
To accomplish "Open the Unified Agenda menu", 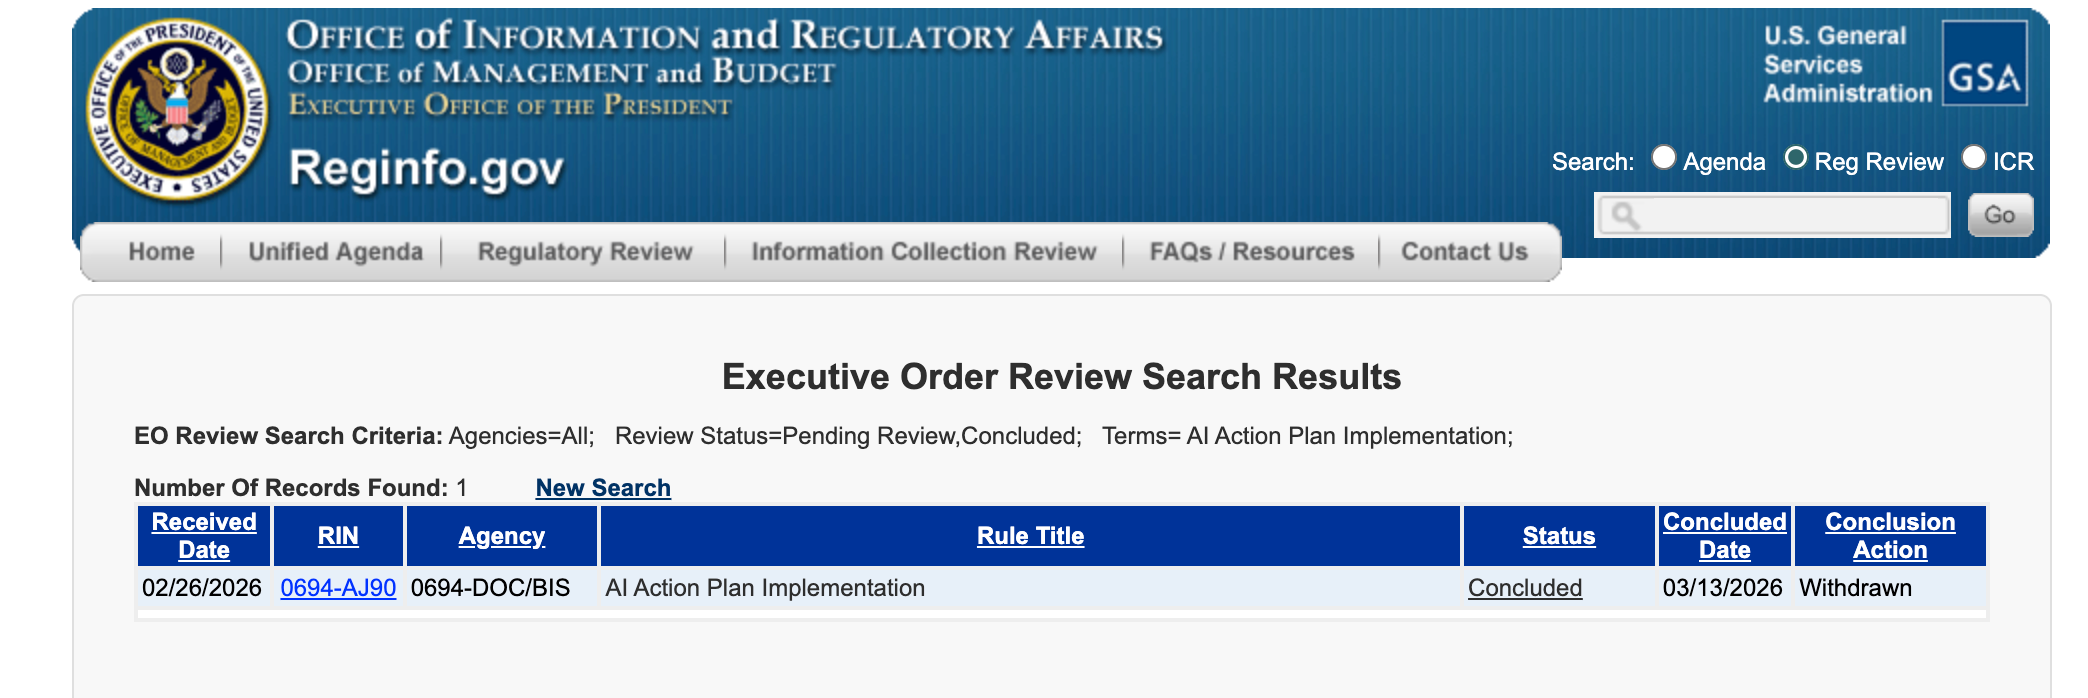I will (x=335, y=252).
